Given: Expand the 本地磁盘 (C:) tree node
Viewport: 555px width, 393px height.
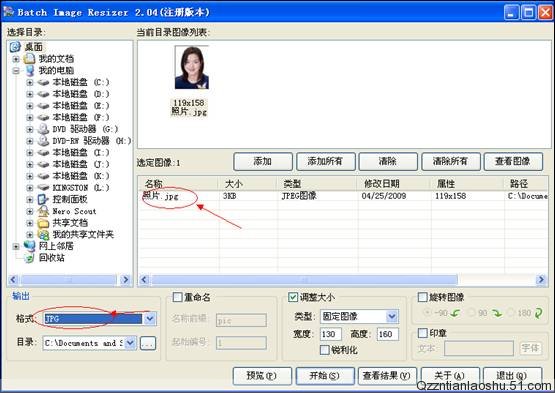Looking at the screenshot, I should click(30, 82).
